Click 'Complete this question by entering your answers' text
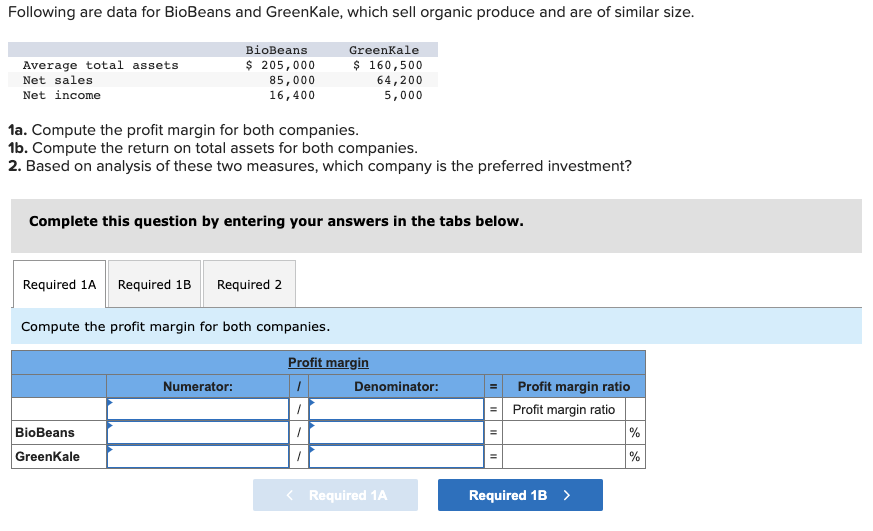Screen dimensions: 873x531 (x=276, y=221)
